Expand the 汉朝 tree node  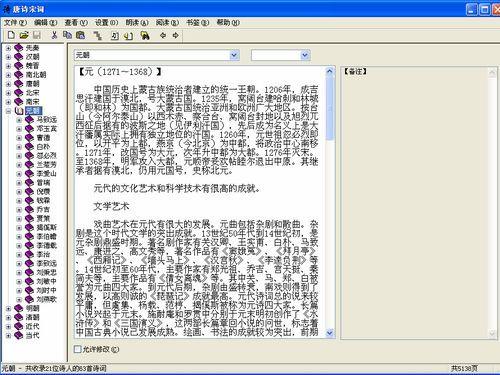pos(8,57)
